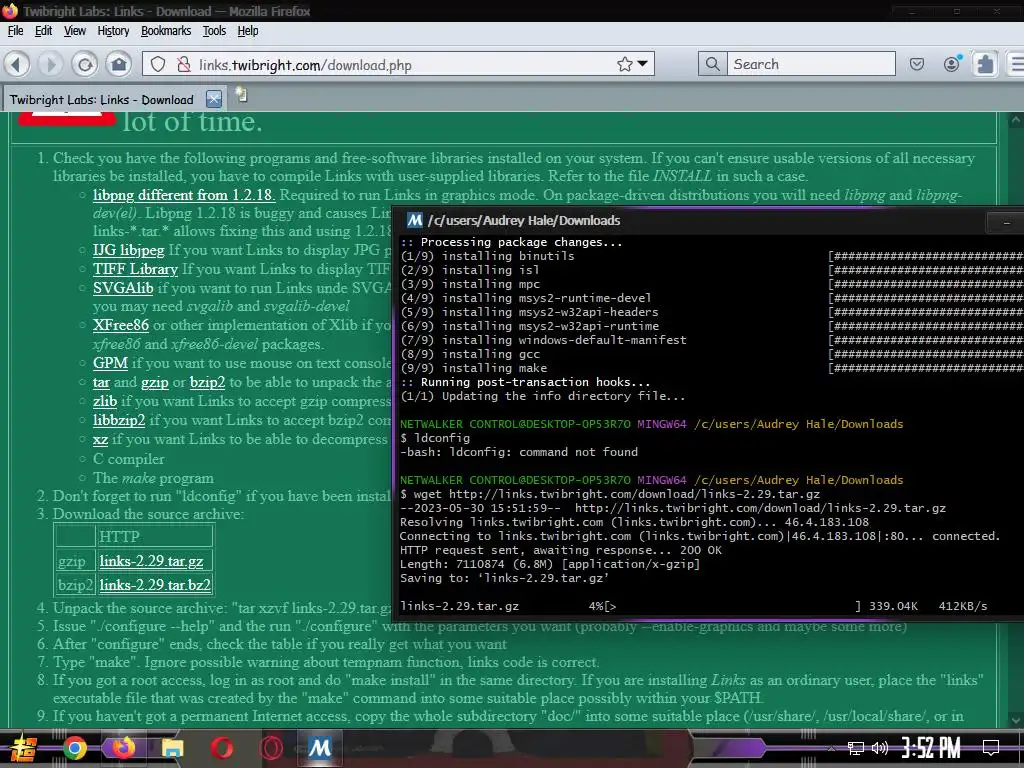Follow the gzip link in the requirements list
This screenshot has width=1024, height=768.
[x=155, y=383]
